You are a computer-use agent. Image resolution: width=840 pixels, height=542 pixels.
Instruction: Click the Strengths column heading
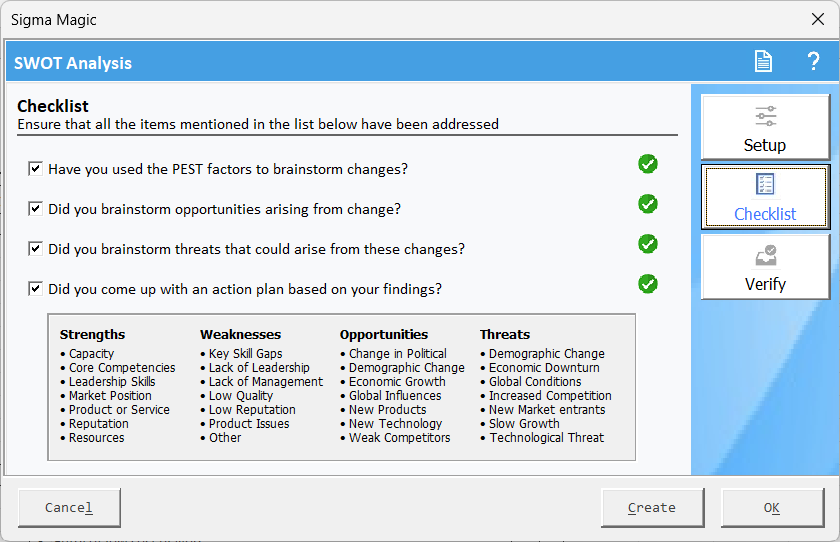pyautogui.click(x=92, y=334)
